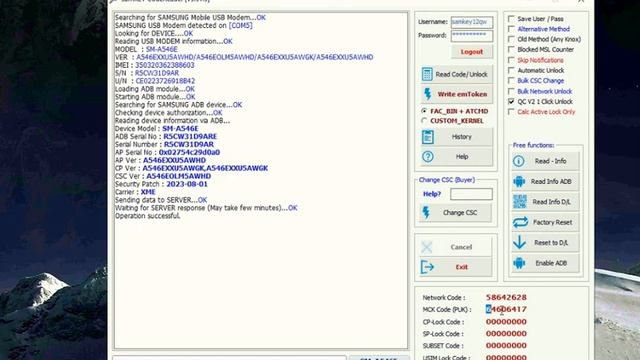Click the IMEI number in the log

165,65
